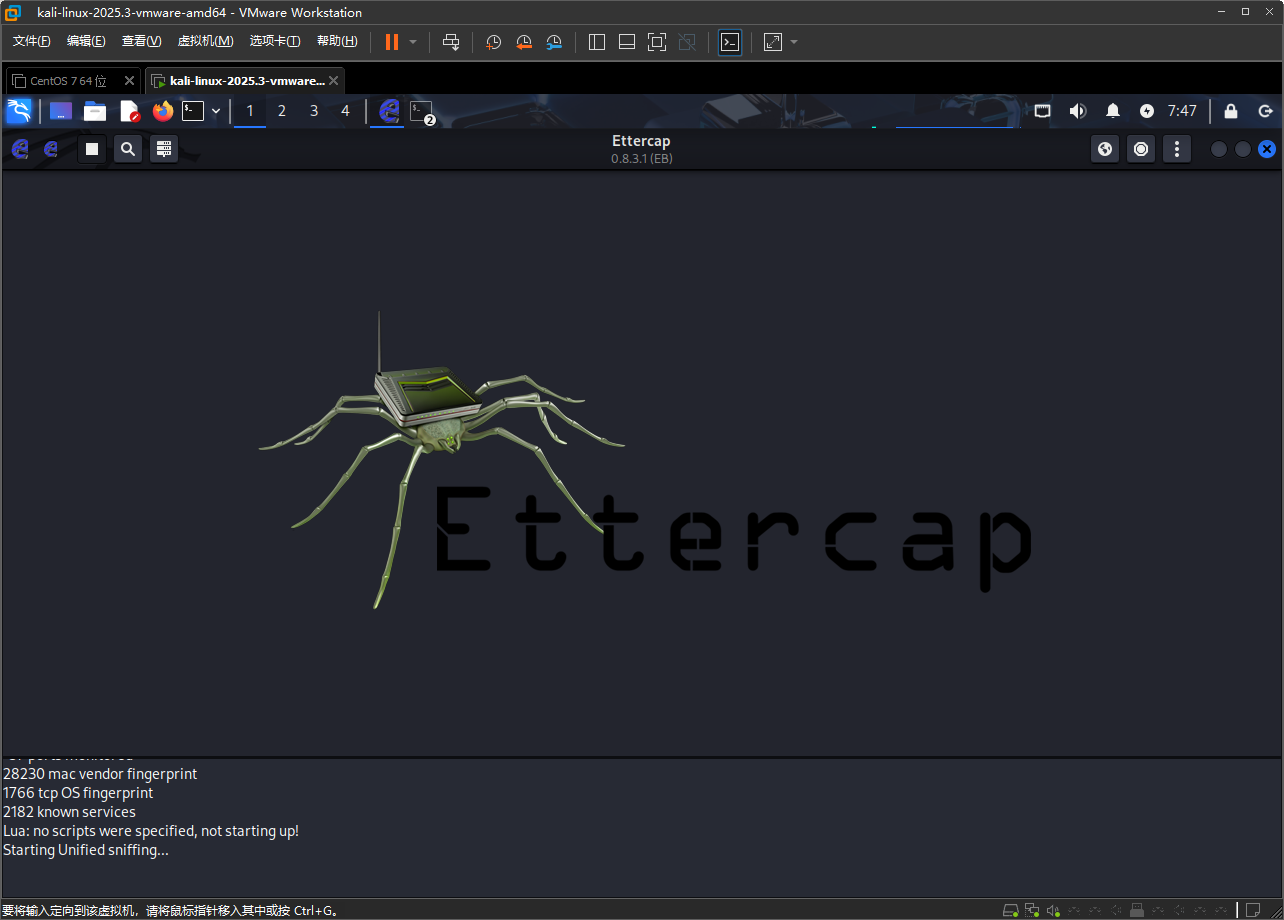Revert the VM to a previous snapshot

pos(524,41)
